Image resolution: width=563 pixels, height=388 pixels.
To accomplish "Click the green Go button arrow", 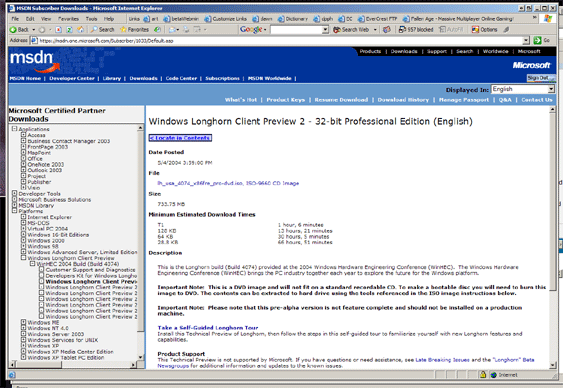I will pyautogui.click(x=537, y=41).
